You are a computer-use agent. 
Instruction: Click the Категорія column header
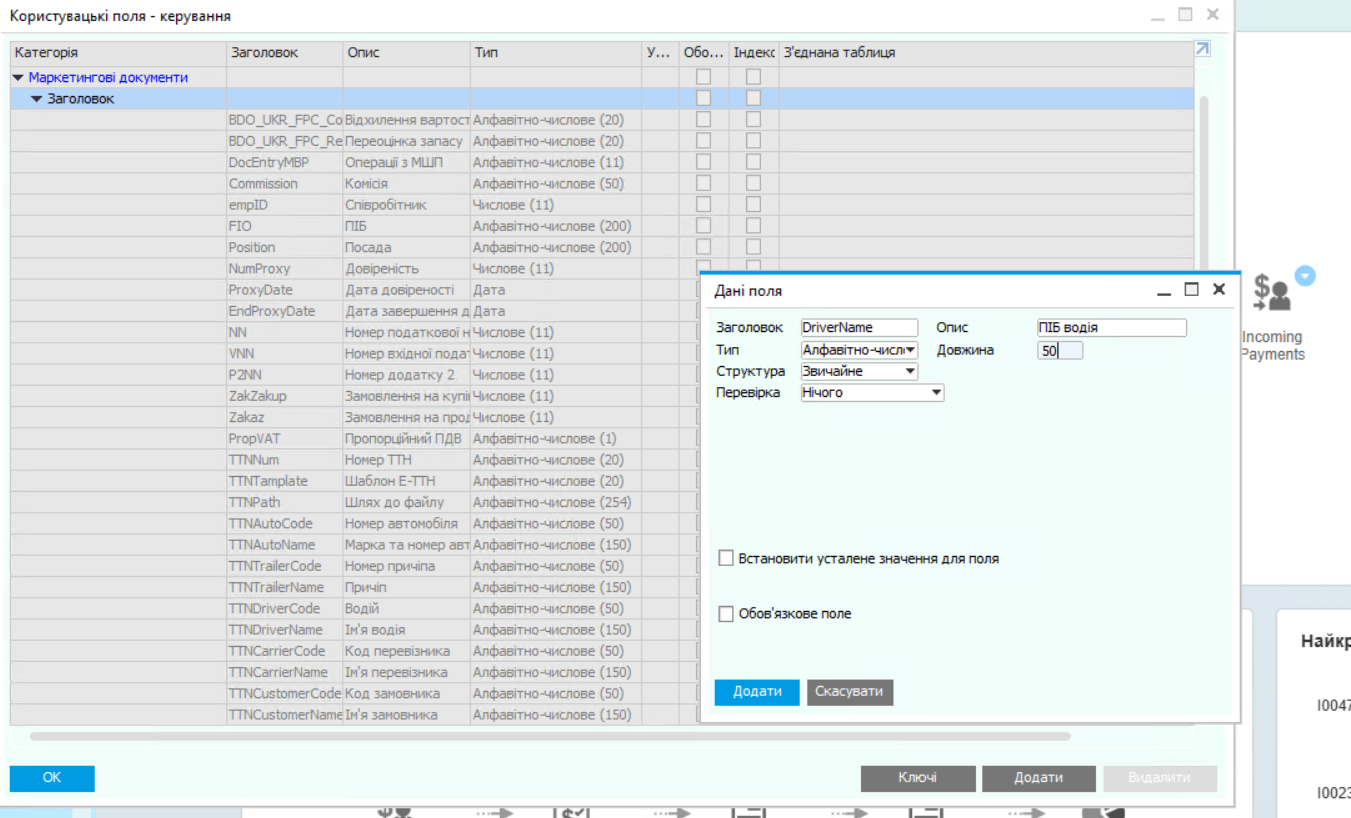(119, 52)
